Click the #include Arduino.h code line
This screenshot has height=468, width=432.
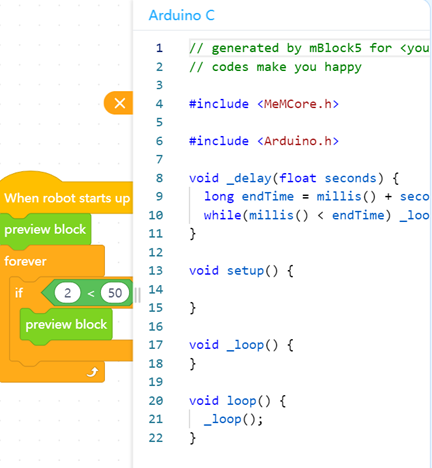264,141
